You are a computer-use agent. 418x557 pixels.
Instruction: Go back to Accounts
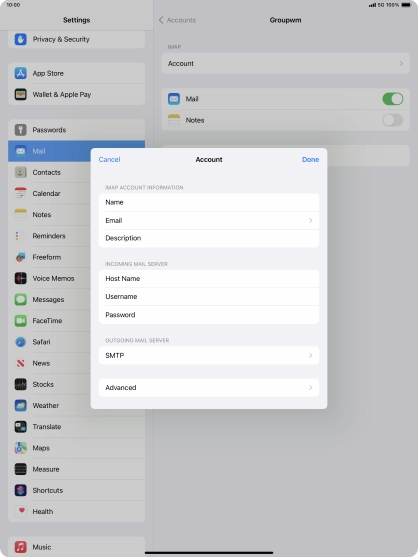click(x=177, y=20)
